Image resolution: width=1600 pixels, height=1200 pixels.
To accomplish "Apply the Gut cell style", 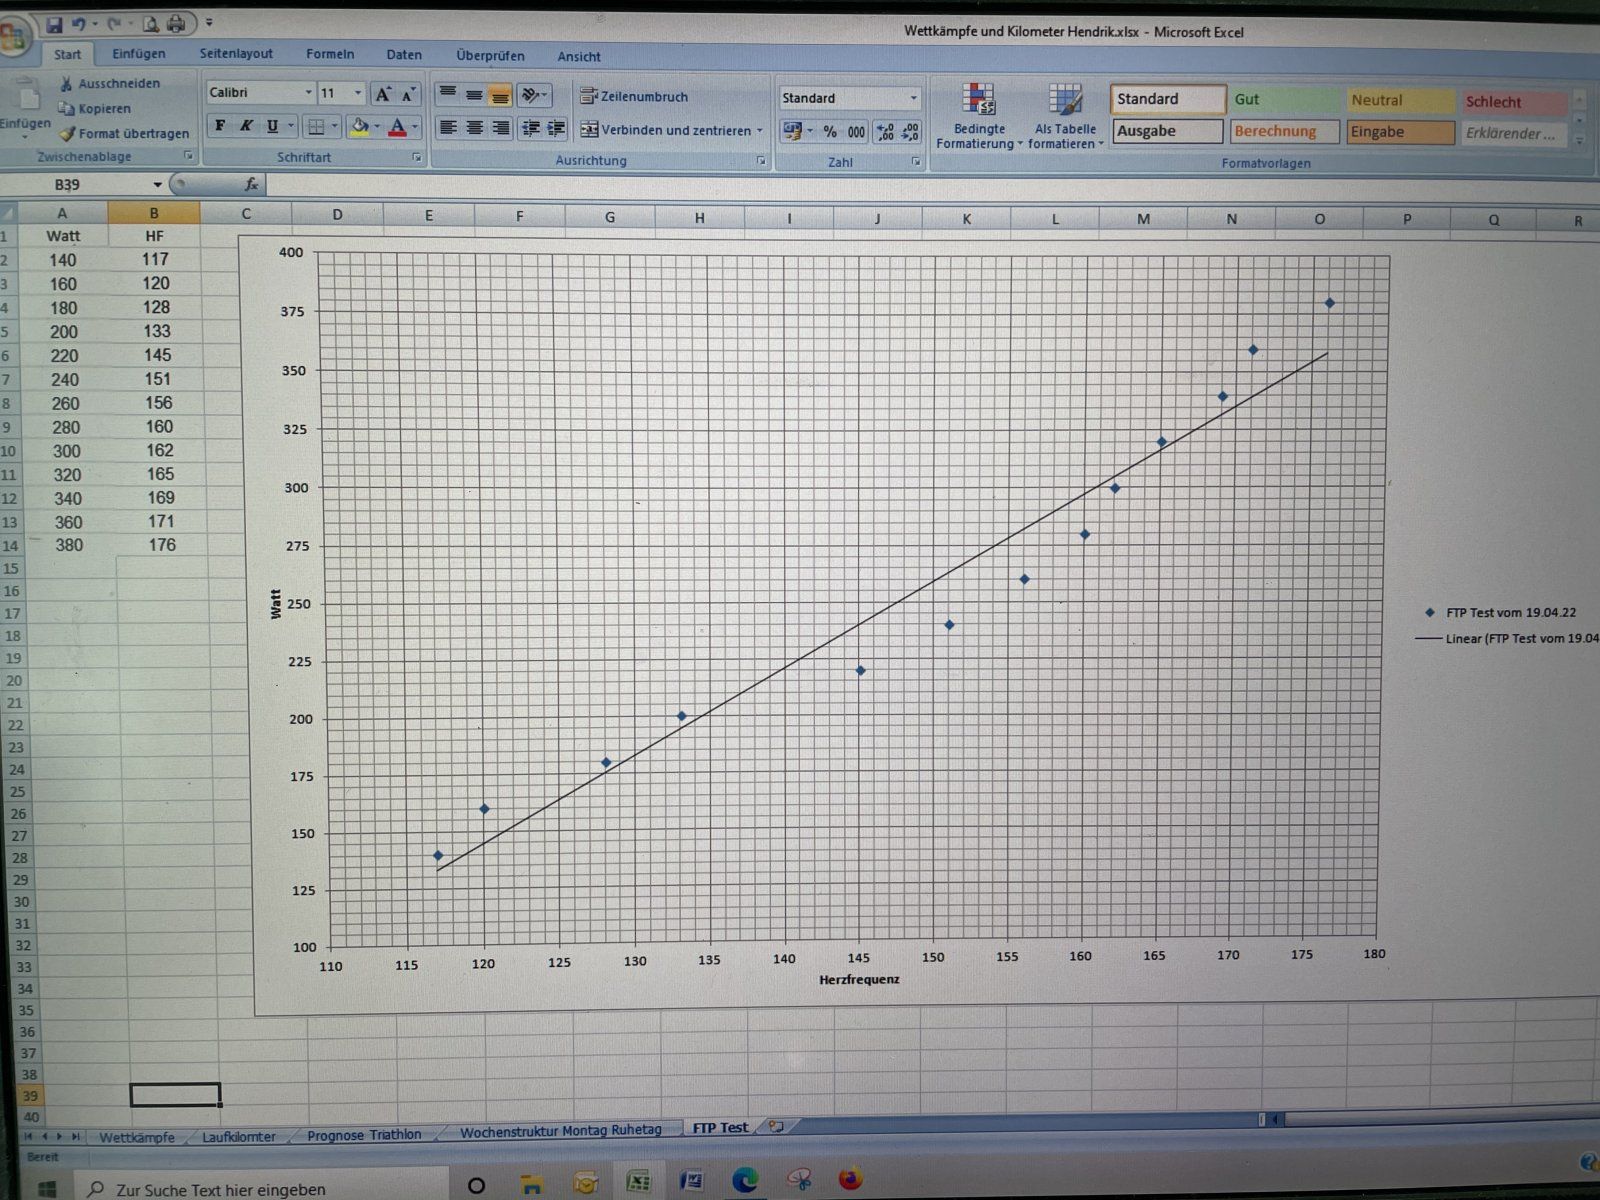I will pyautogui.click(x=1283, y=99).
